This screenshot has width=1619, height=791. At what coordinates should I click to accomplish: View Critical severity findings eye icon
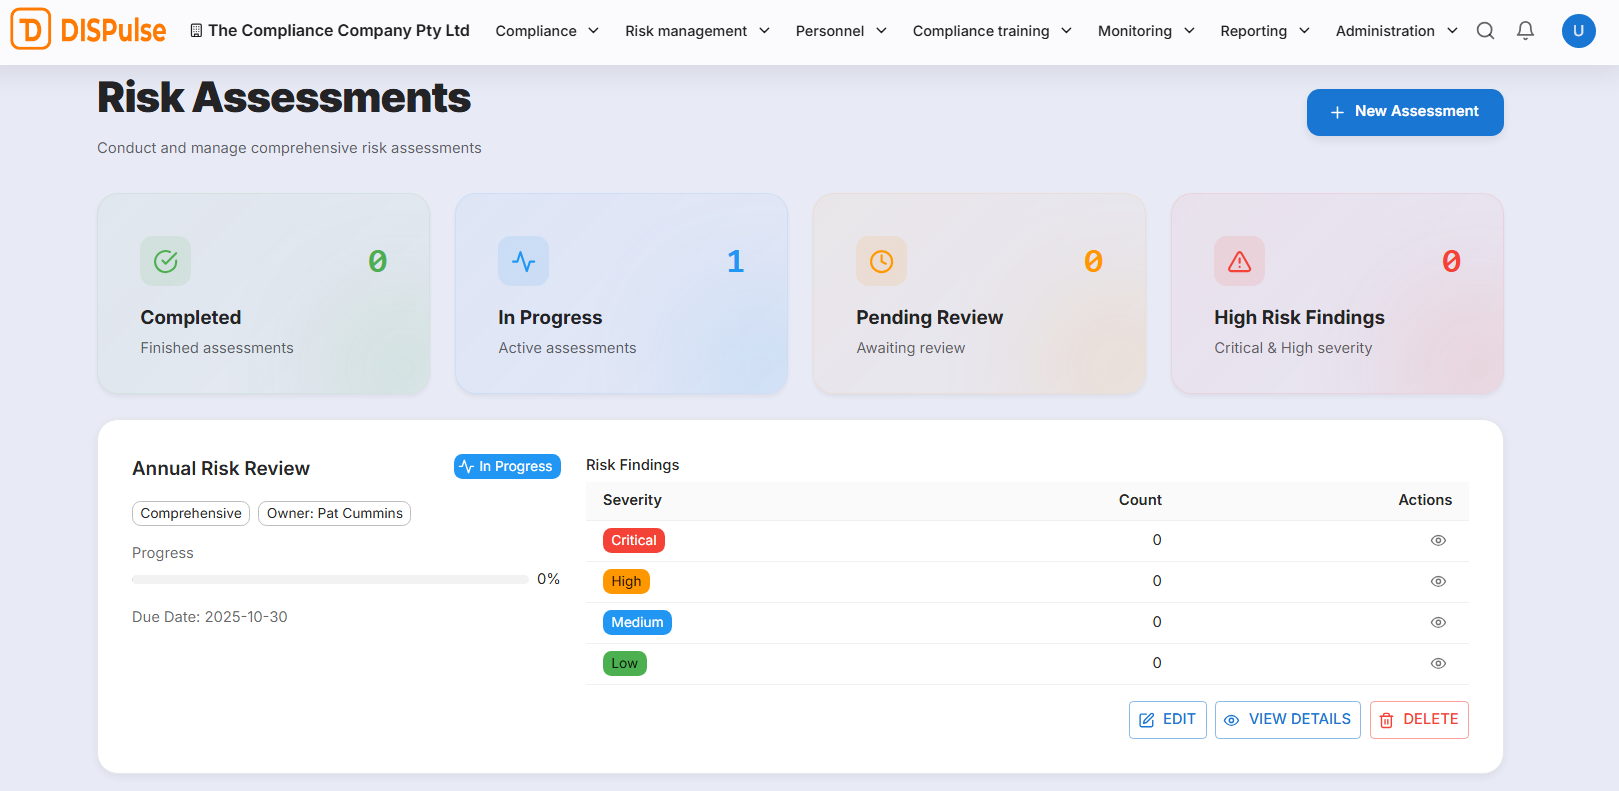(1438, 541)
